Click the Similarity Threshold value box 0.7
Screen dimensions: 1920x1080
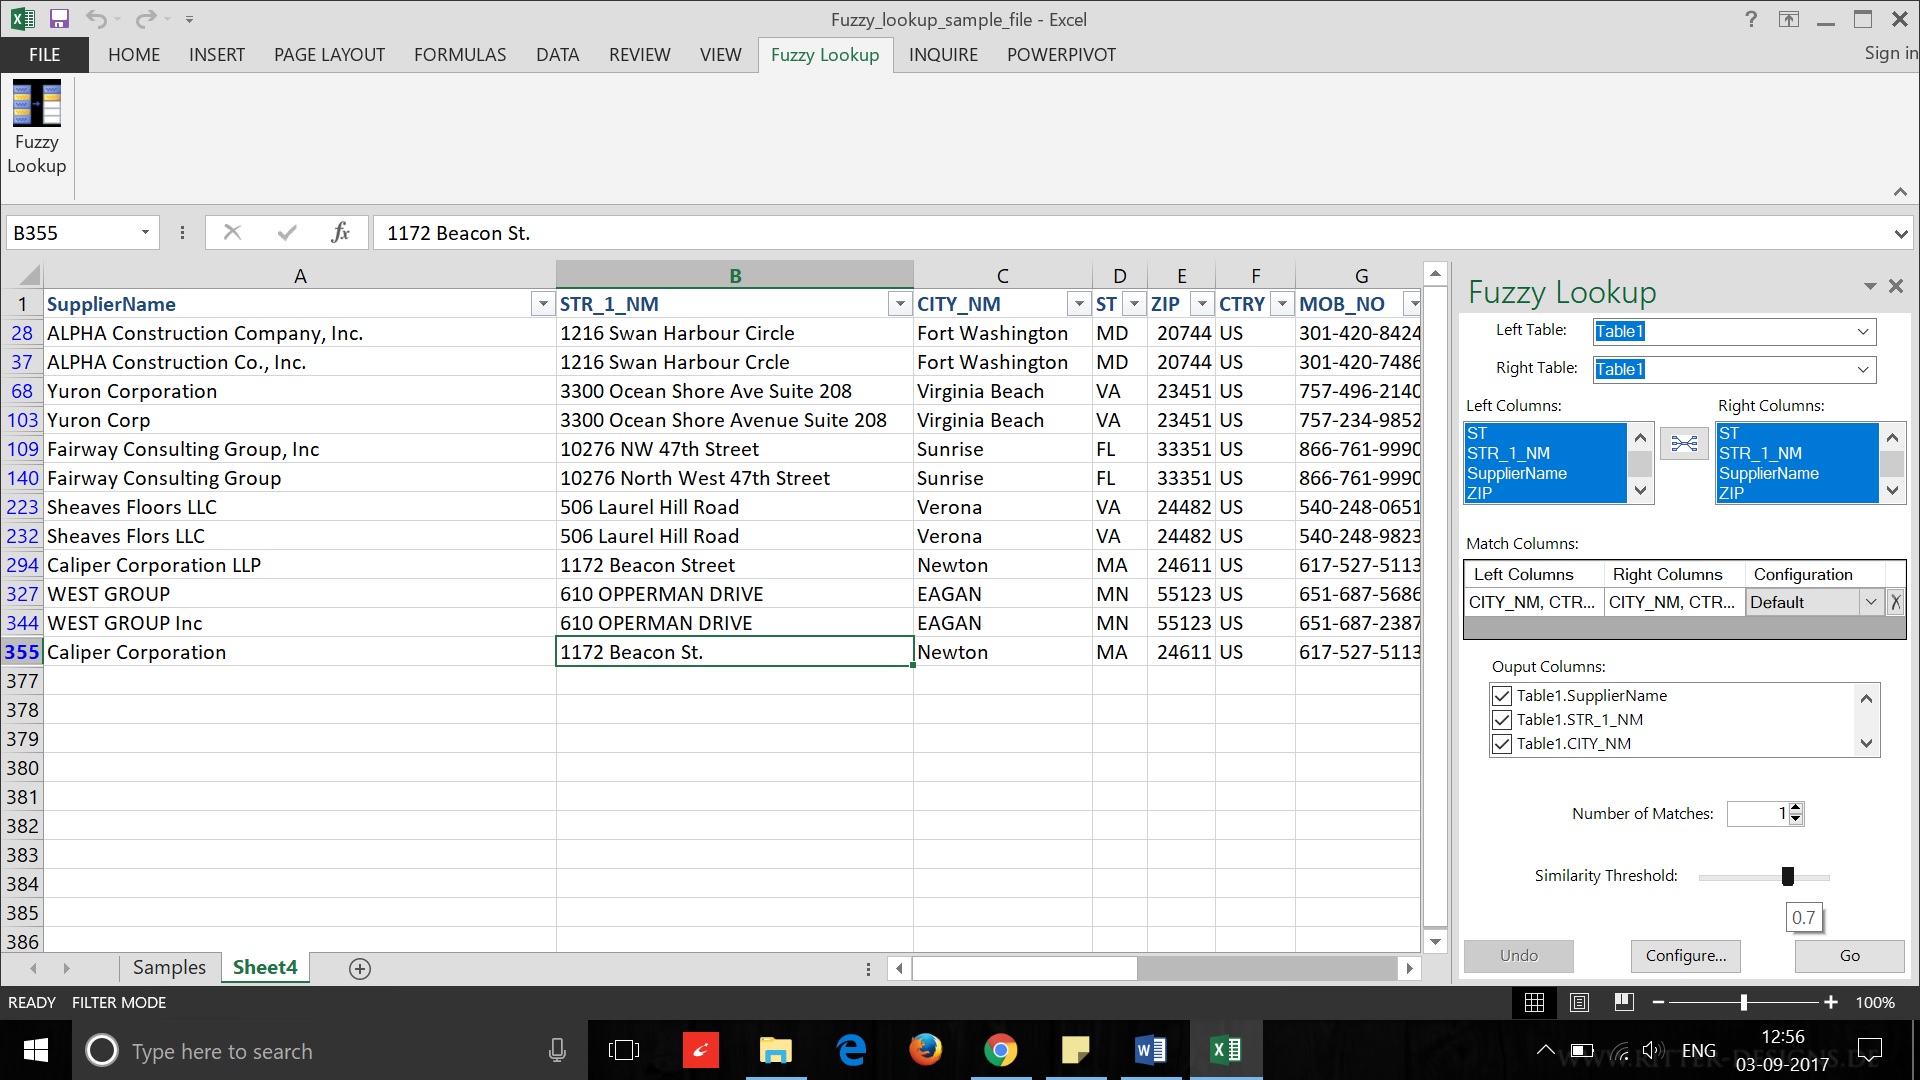click(x=1804, y=917)
